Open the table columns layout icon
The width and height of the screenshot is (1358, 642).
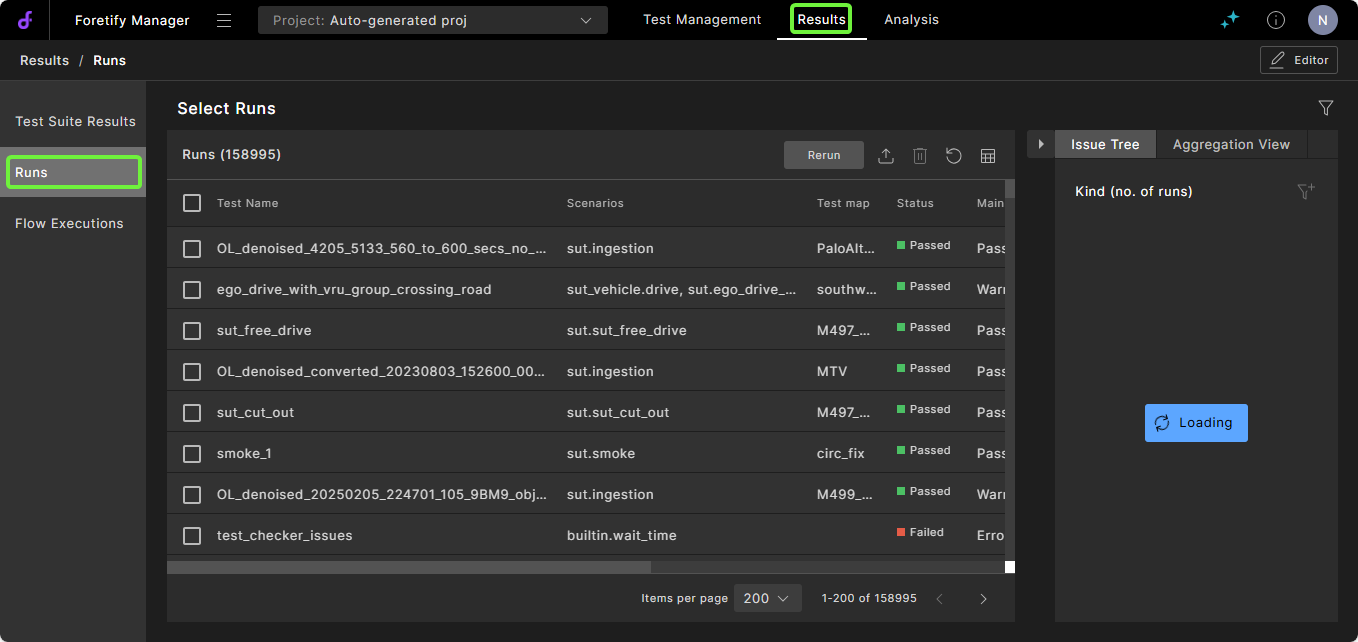[x=988, y=156]
